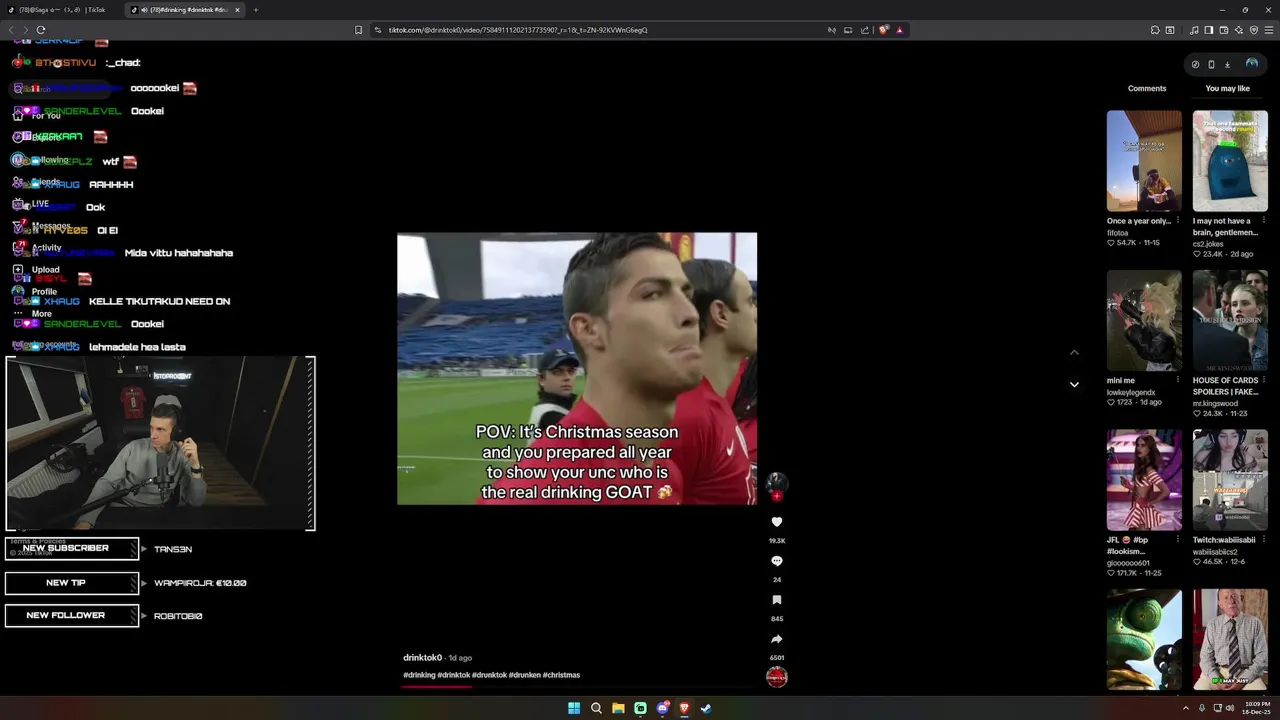
Task: Open Brave playlist music note icon
Action: [1193, 30]
